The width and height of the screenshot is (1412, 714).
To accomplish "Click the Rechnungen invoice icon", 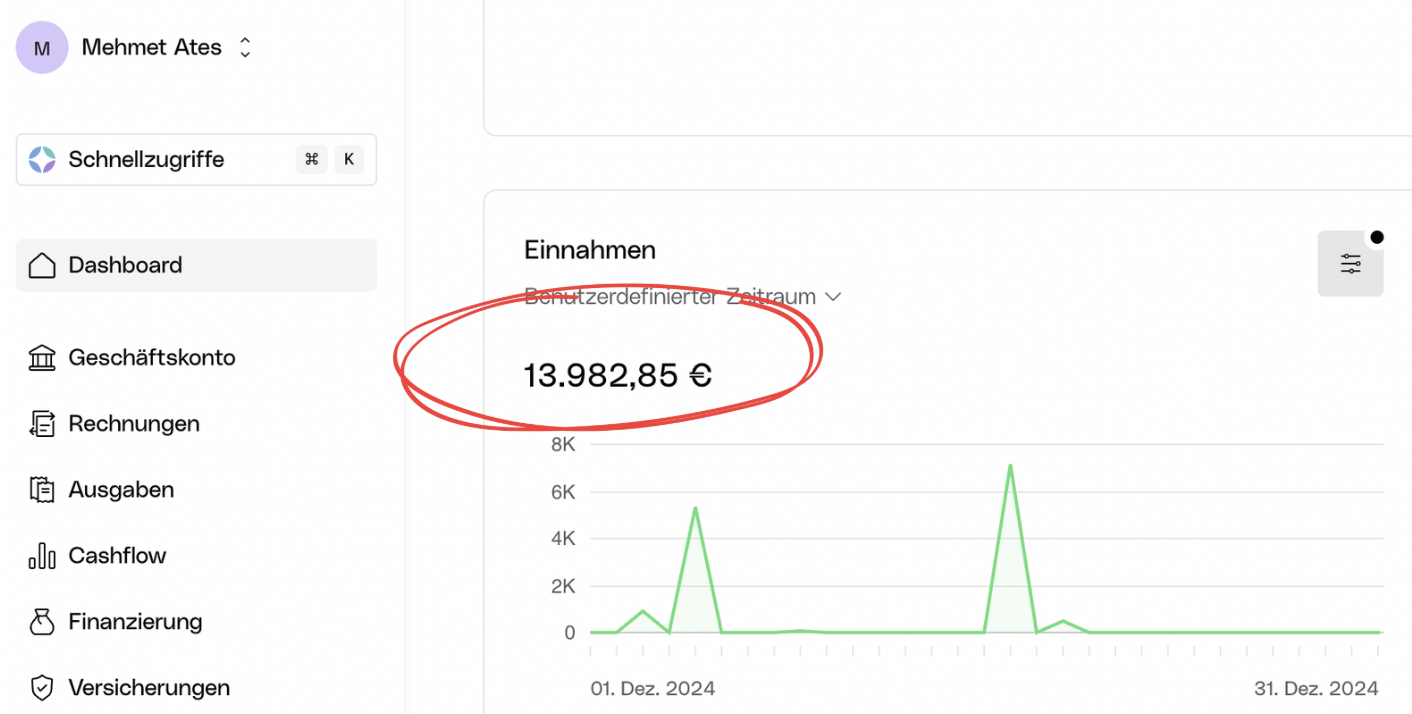I will coord(42,424).
